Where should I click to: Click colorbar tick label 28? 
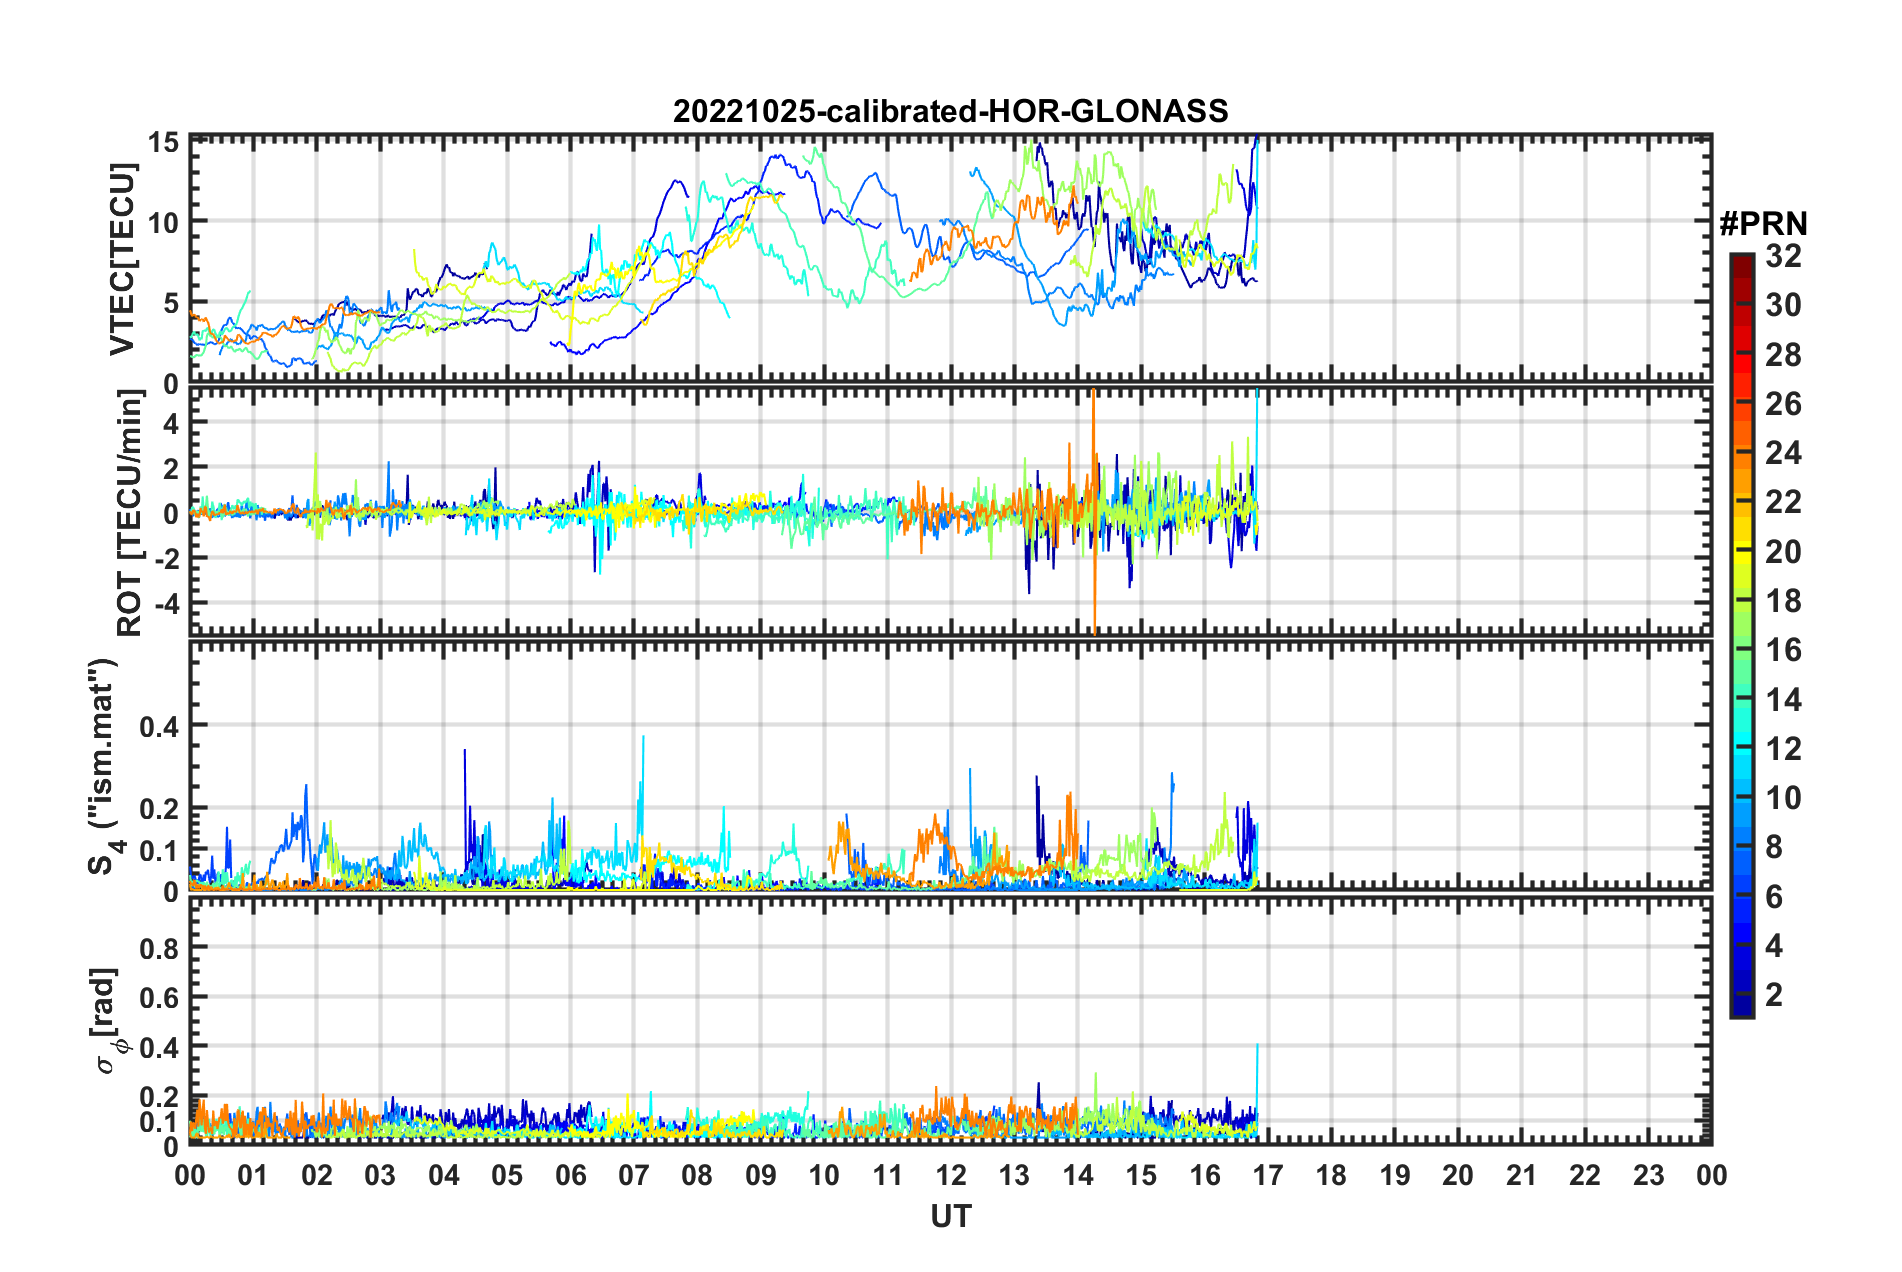click(x=1783, y=355)
